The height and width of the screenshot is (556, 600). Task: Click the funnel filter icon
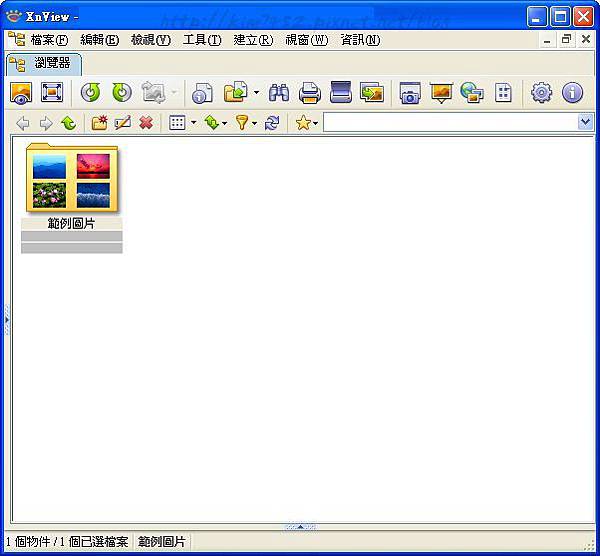coord(242,123)
